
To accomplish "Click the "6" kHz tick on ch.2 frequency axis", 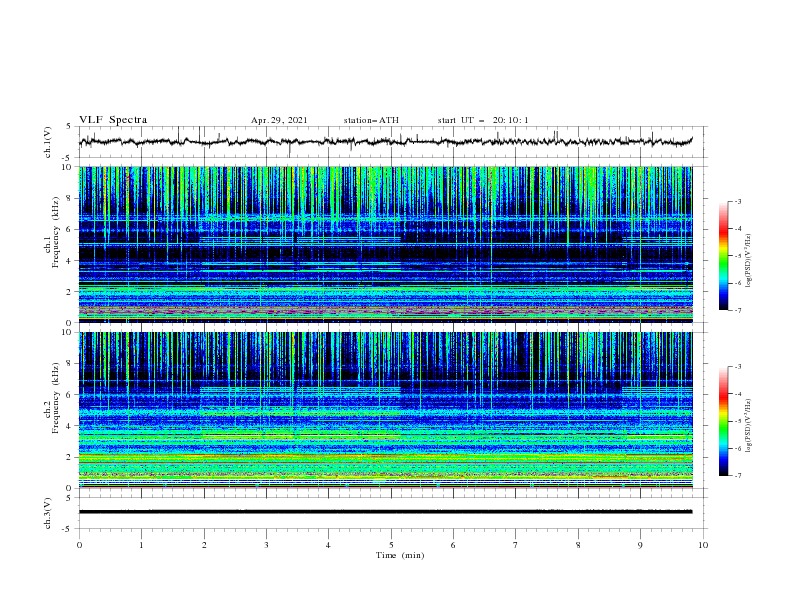I will click(x=70, y=394).
